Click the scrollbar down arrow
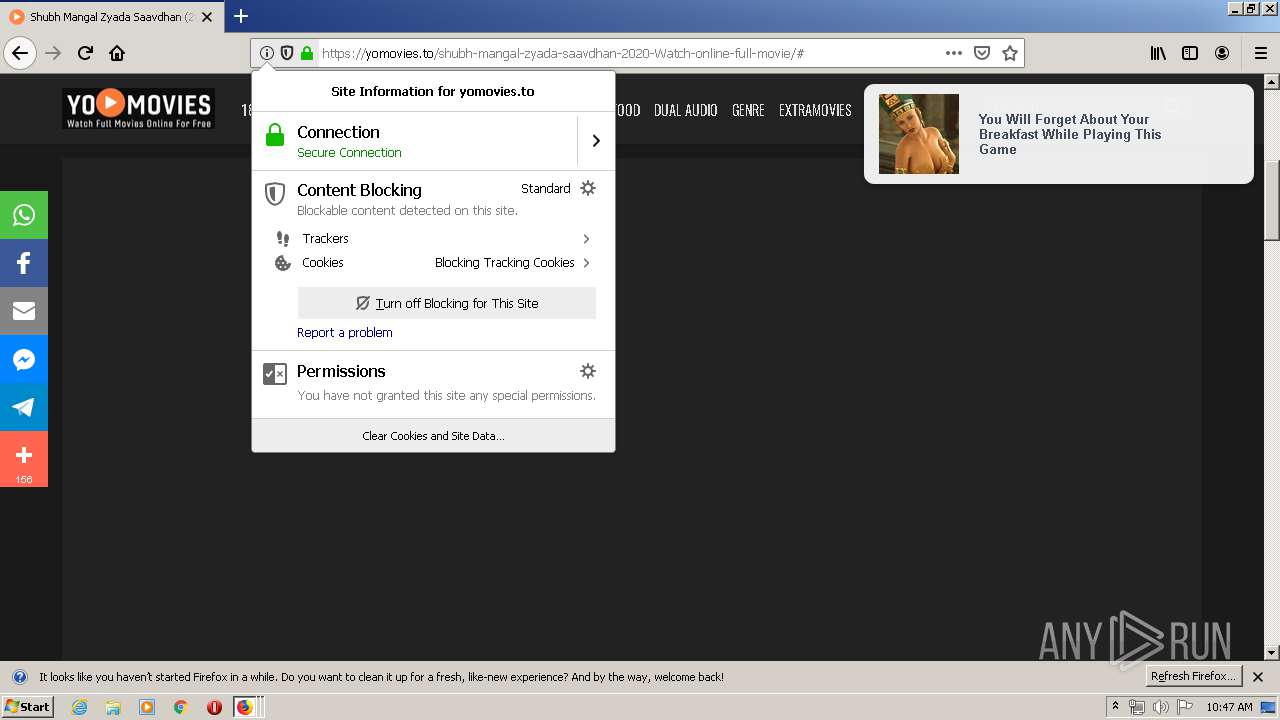The image size is (1280, 720). (x=1272, y=652)
